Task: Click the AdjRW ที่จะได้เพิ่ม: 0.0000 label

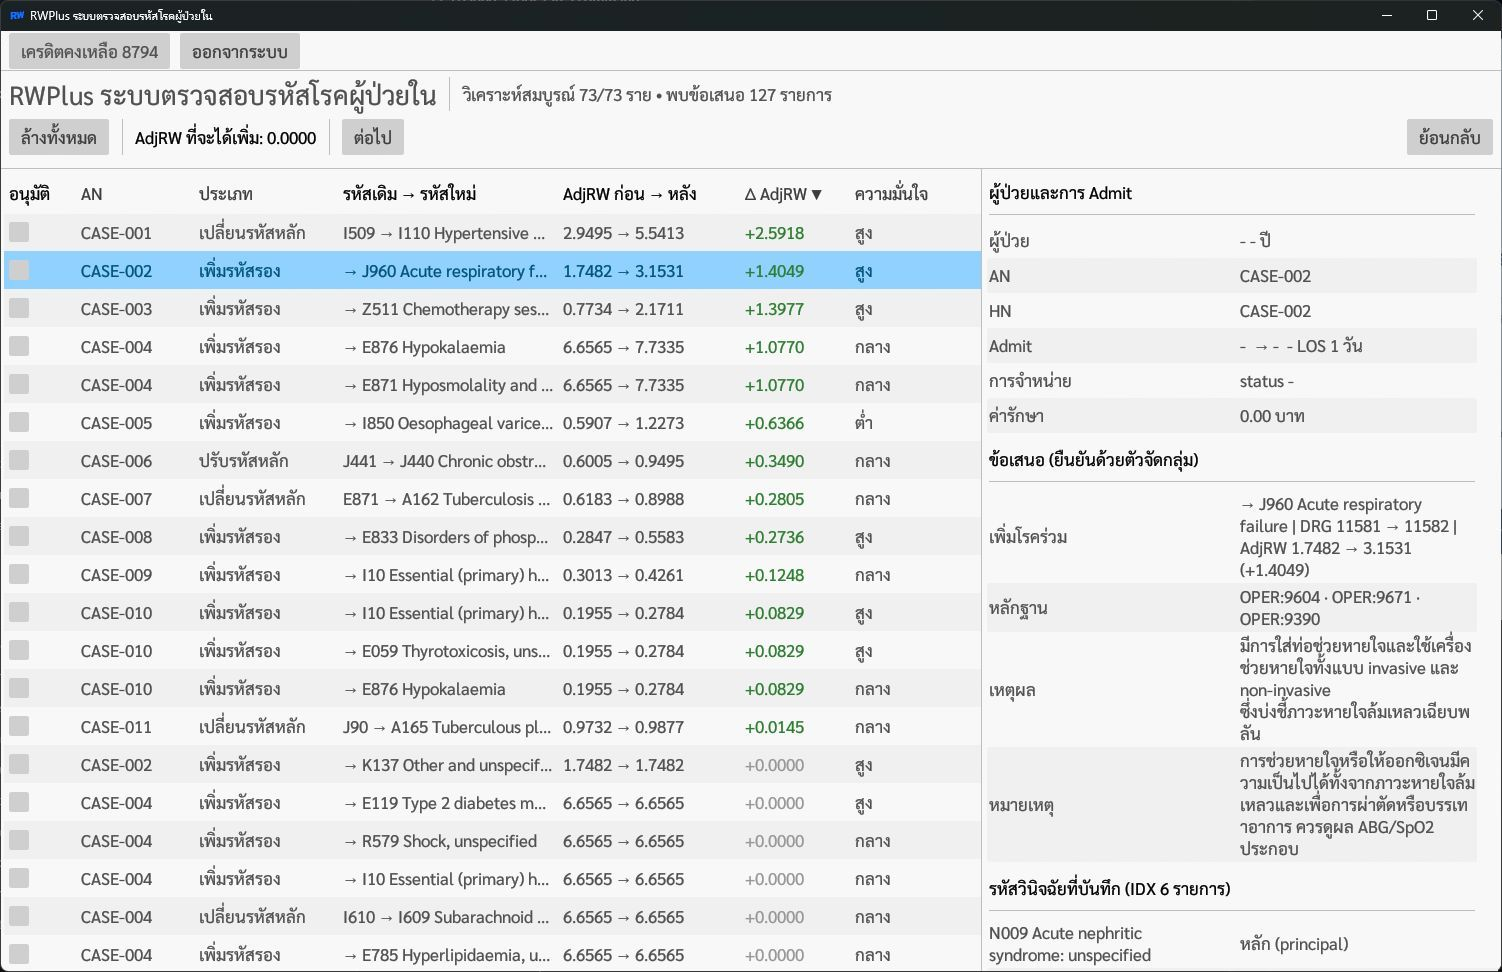Action: (x=225, y=138)
